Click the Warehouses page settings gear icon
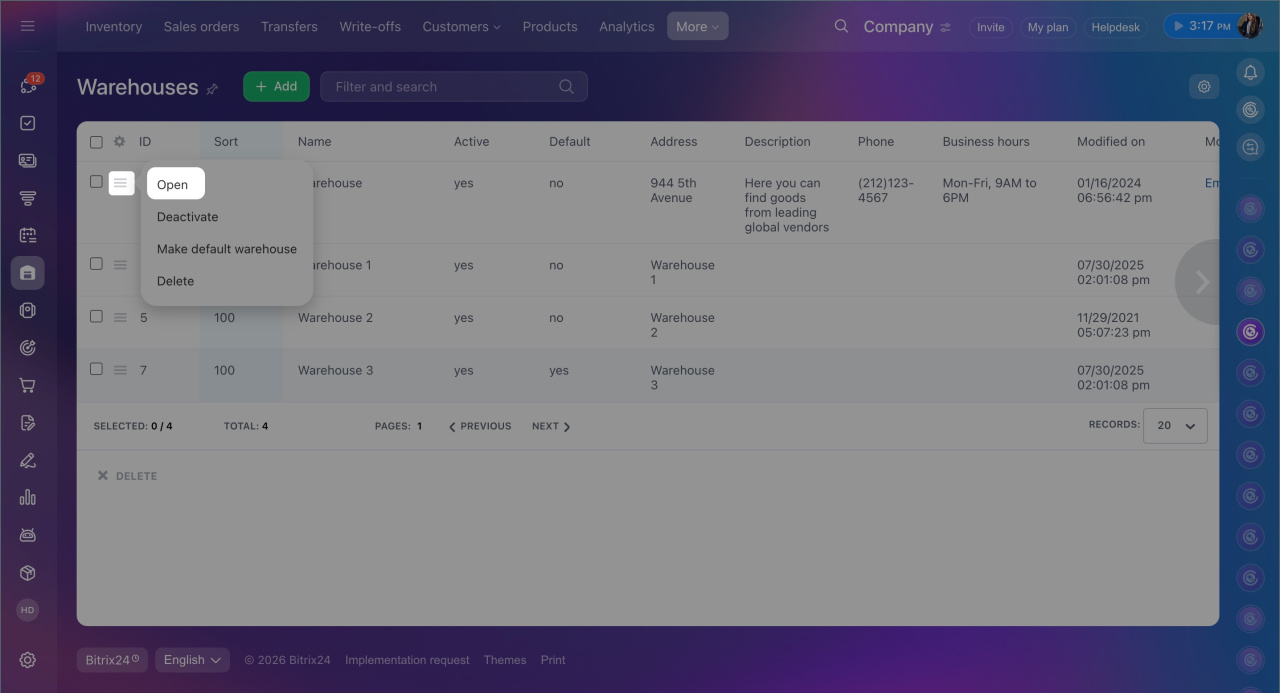Image resolution: width=1280 pixels, height=693 pixels. (1204, 87)
